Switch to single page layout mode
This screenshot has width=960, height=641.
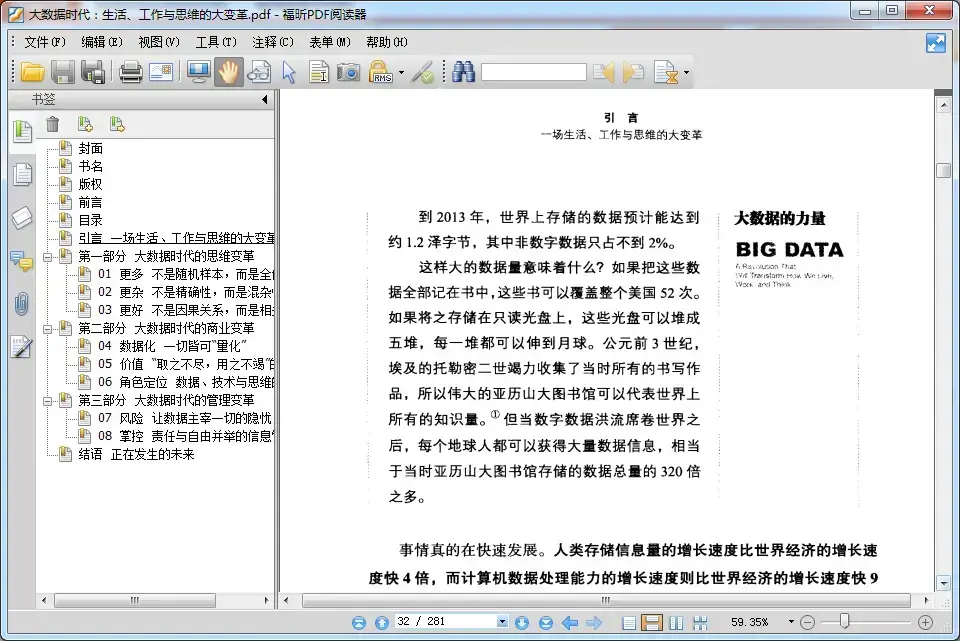coord(628,623)
